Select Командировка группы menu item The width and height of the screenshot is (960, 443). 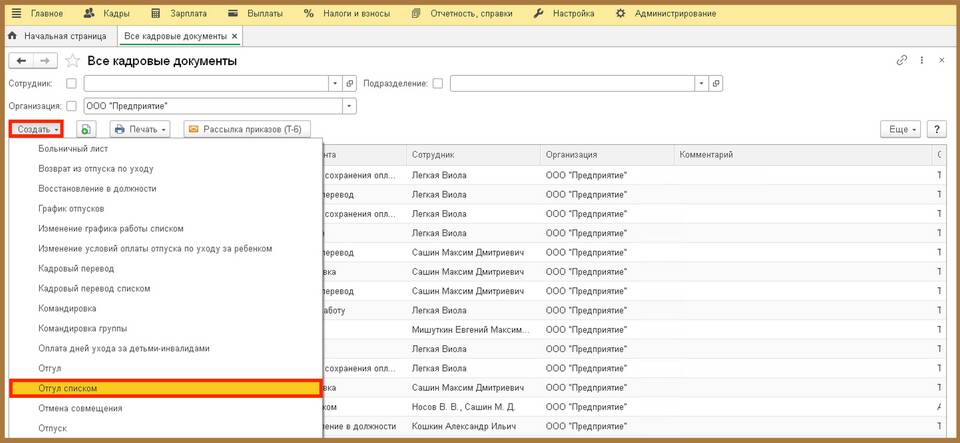pyautogui.click(x=165, y=328)
